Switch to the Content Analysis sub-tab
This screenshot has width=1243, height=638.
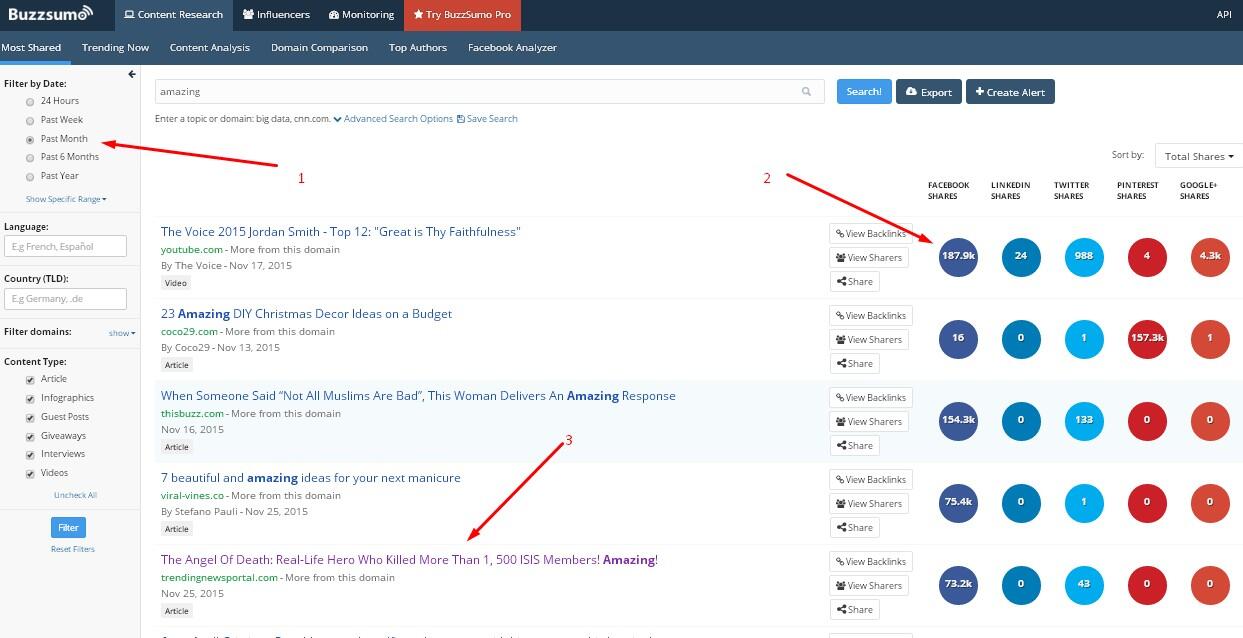point(210,48)
